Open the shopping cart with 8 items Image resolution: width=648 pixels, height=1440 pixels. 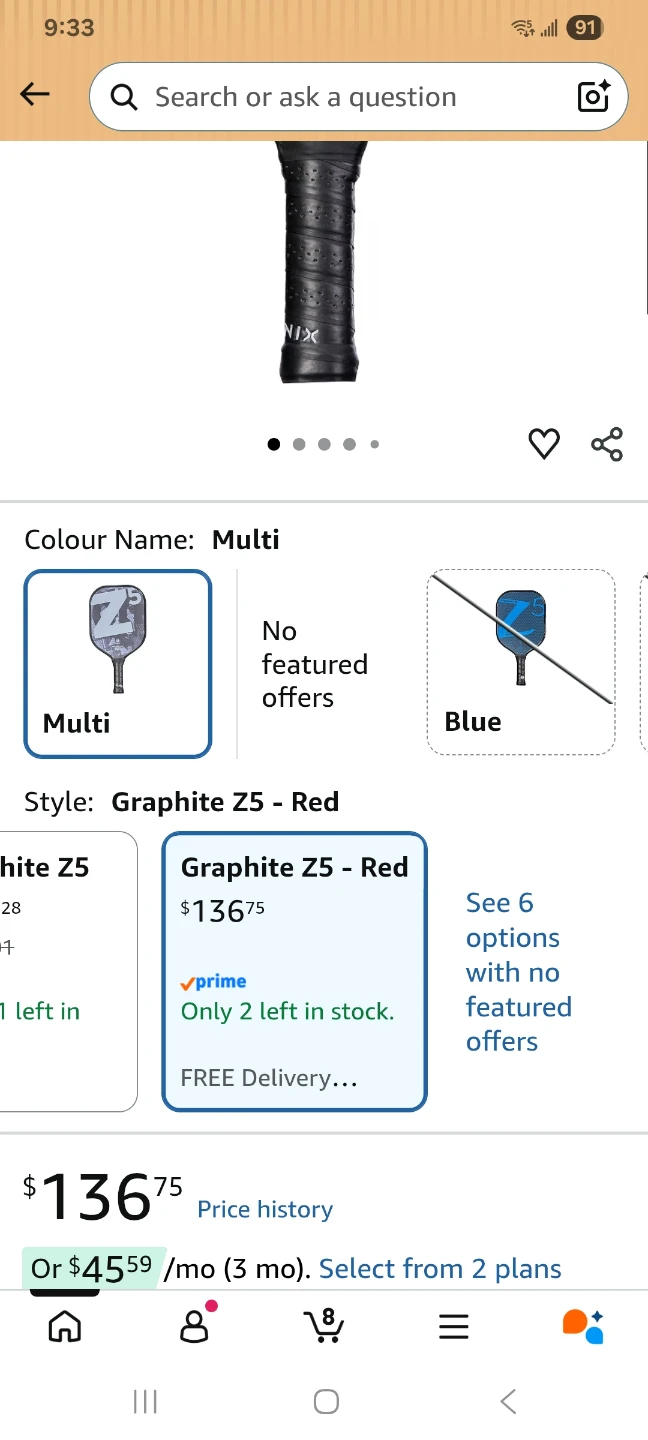pos(324,1324)
